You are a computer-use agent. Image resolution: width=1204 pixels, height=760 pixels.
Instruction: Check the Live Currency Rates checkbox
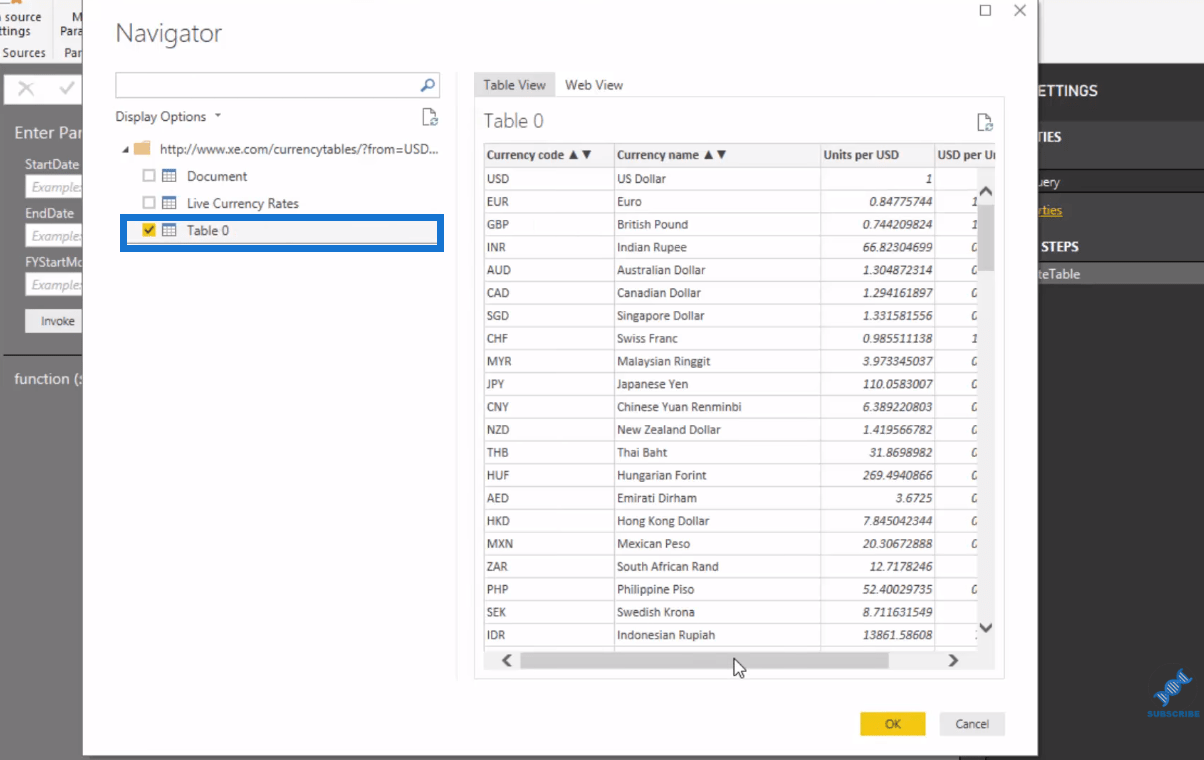[x=149, y=203]
